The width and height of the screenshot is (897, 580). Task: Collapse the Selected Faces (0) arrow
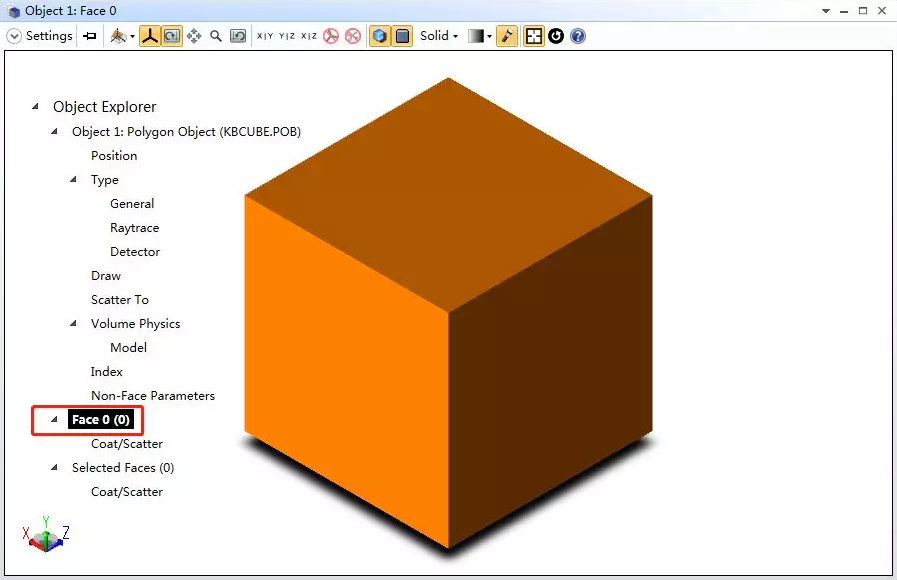(54, 467)
